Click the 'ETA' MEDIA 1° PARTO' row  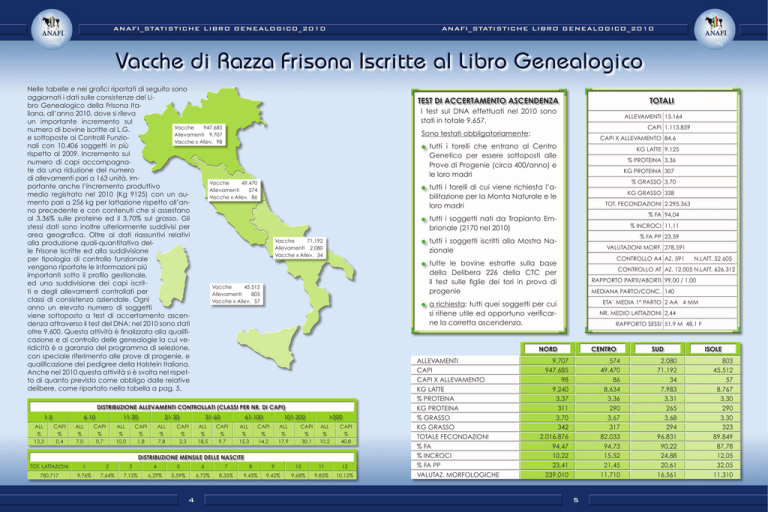pyautogui.click(x=662, y=302)
